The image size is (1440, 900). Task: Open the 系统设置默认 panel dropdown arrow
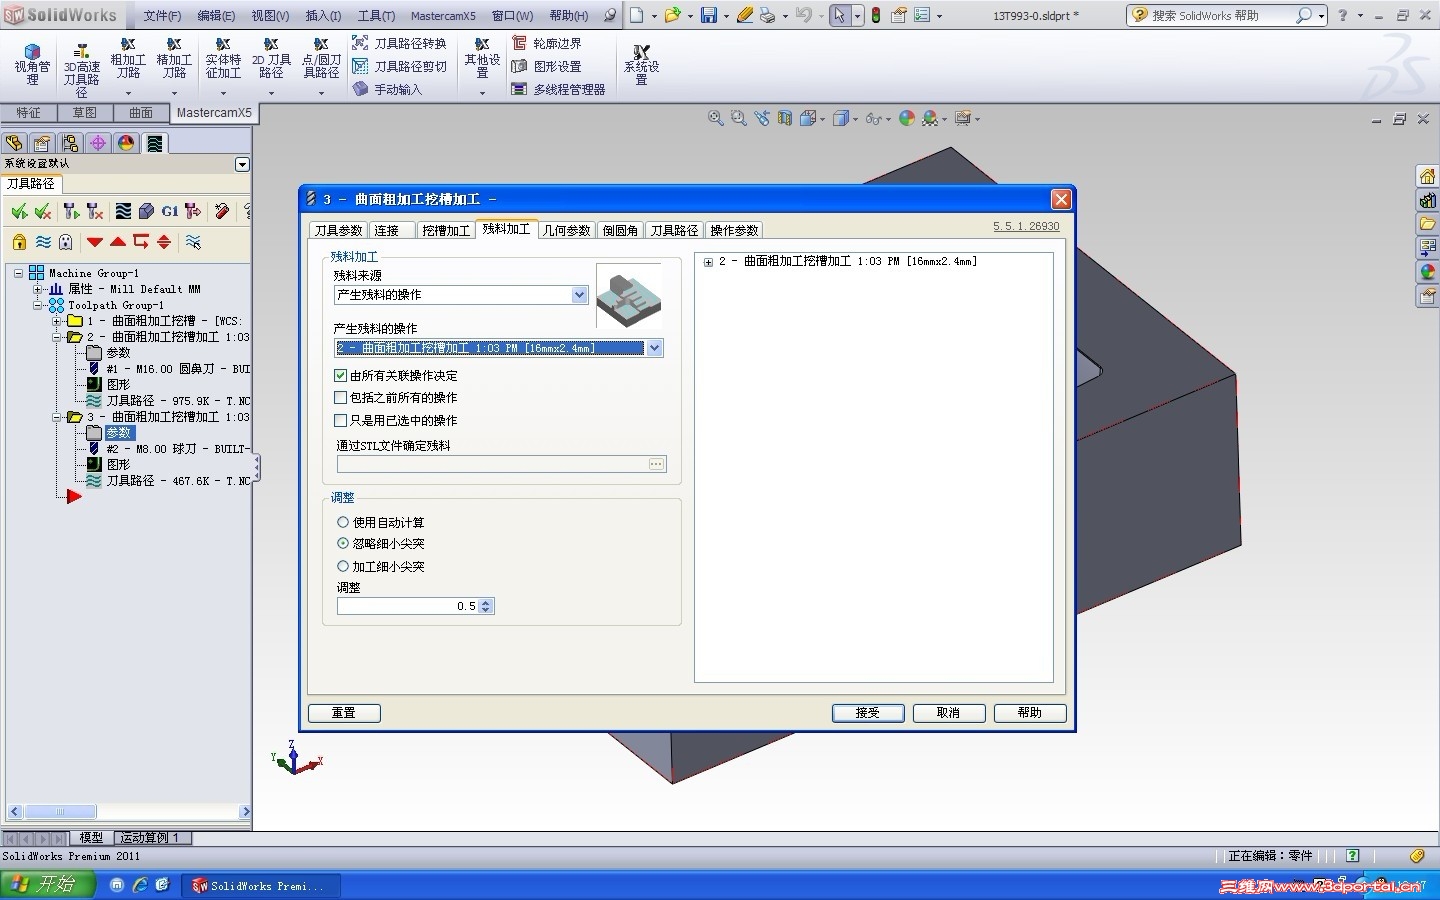click(242, 164)
